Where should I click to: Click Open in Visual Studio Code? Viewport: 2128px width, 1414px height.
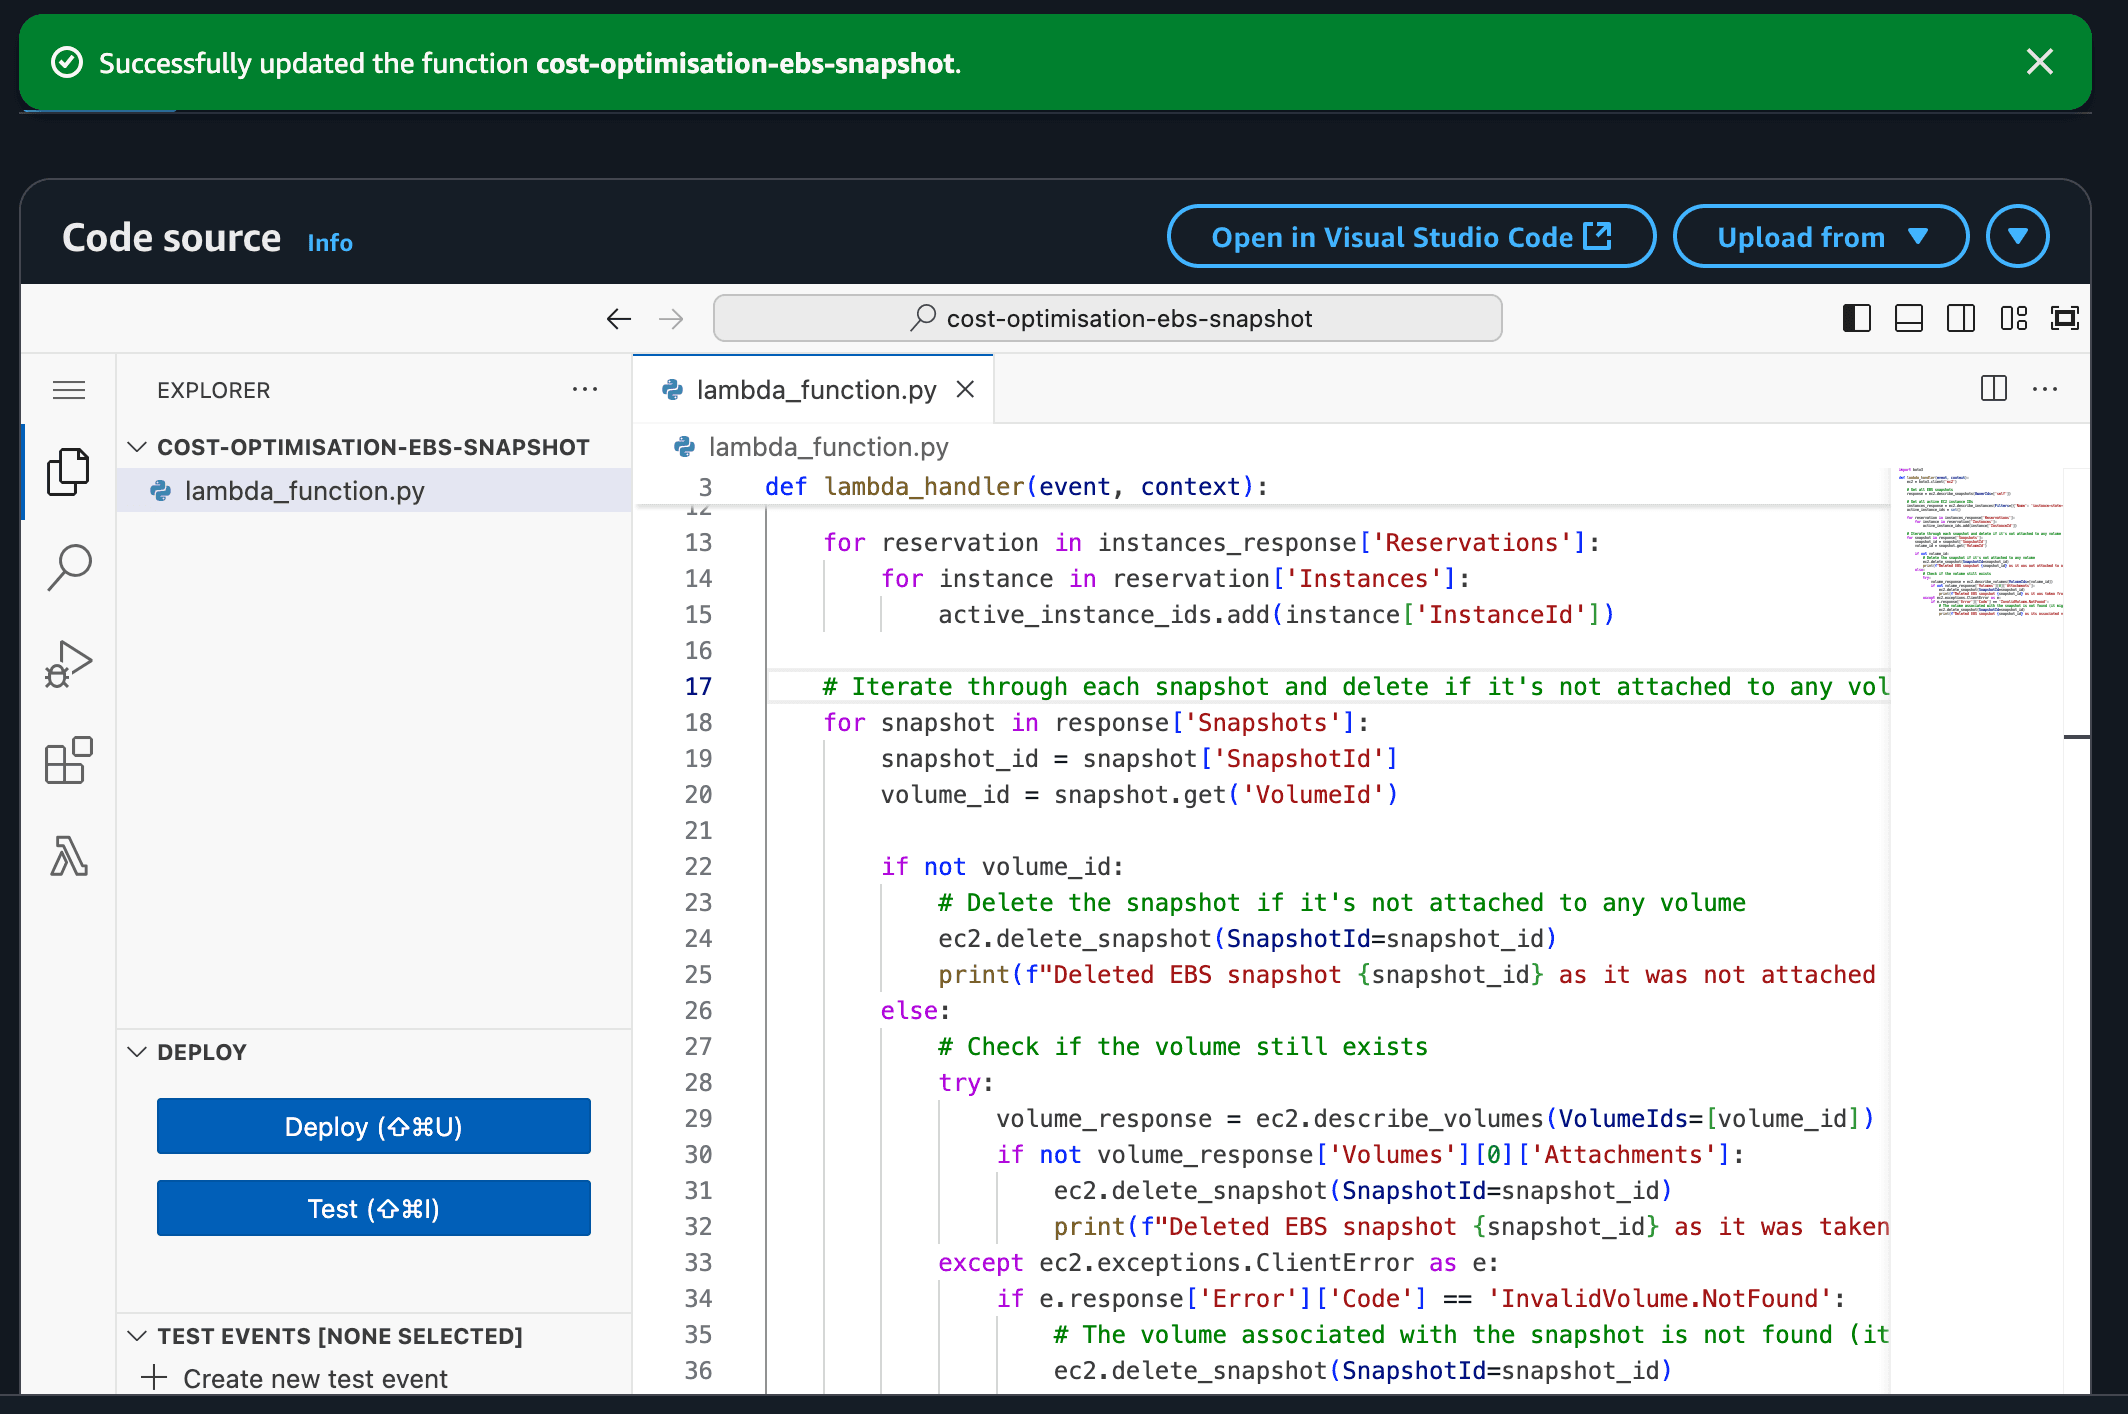pyautogui.click(x=1410, y=237)
